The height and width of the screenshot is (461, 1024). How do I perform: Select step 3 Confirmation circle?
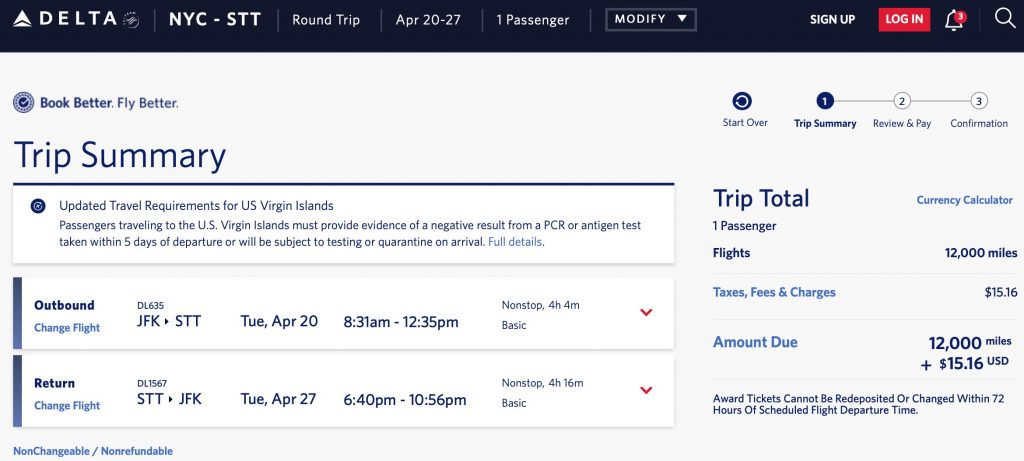979,100
